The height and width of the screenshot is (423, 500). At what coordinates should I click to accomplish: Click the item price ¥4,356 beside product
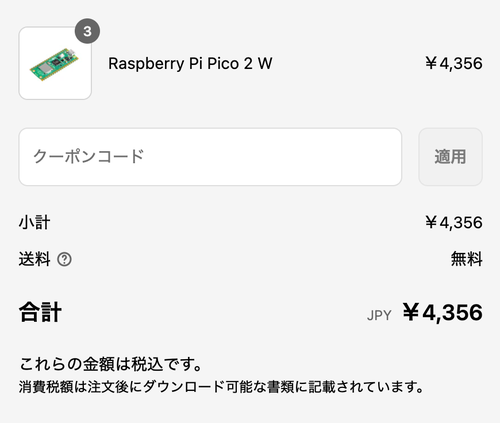pyautogui.click(x=454, y=63)
